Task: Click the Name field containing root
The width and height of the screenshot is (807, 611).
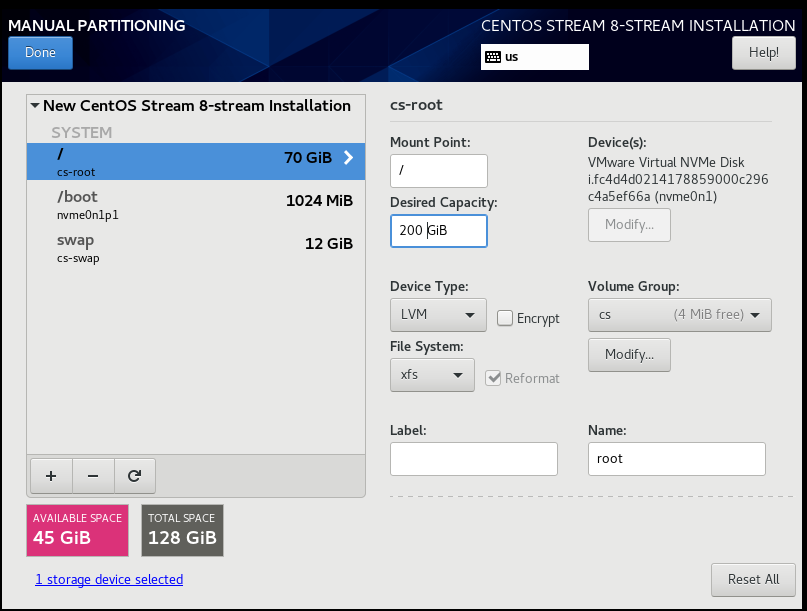Action: (x=677, y=459)
